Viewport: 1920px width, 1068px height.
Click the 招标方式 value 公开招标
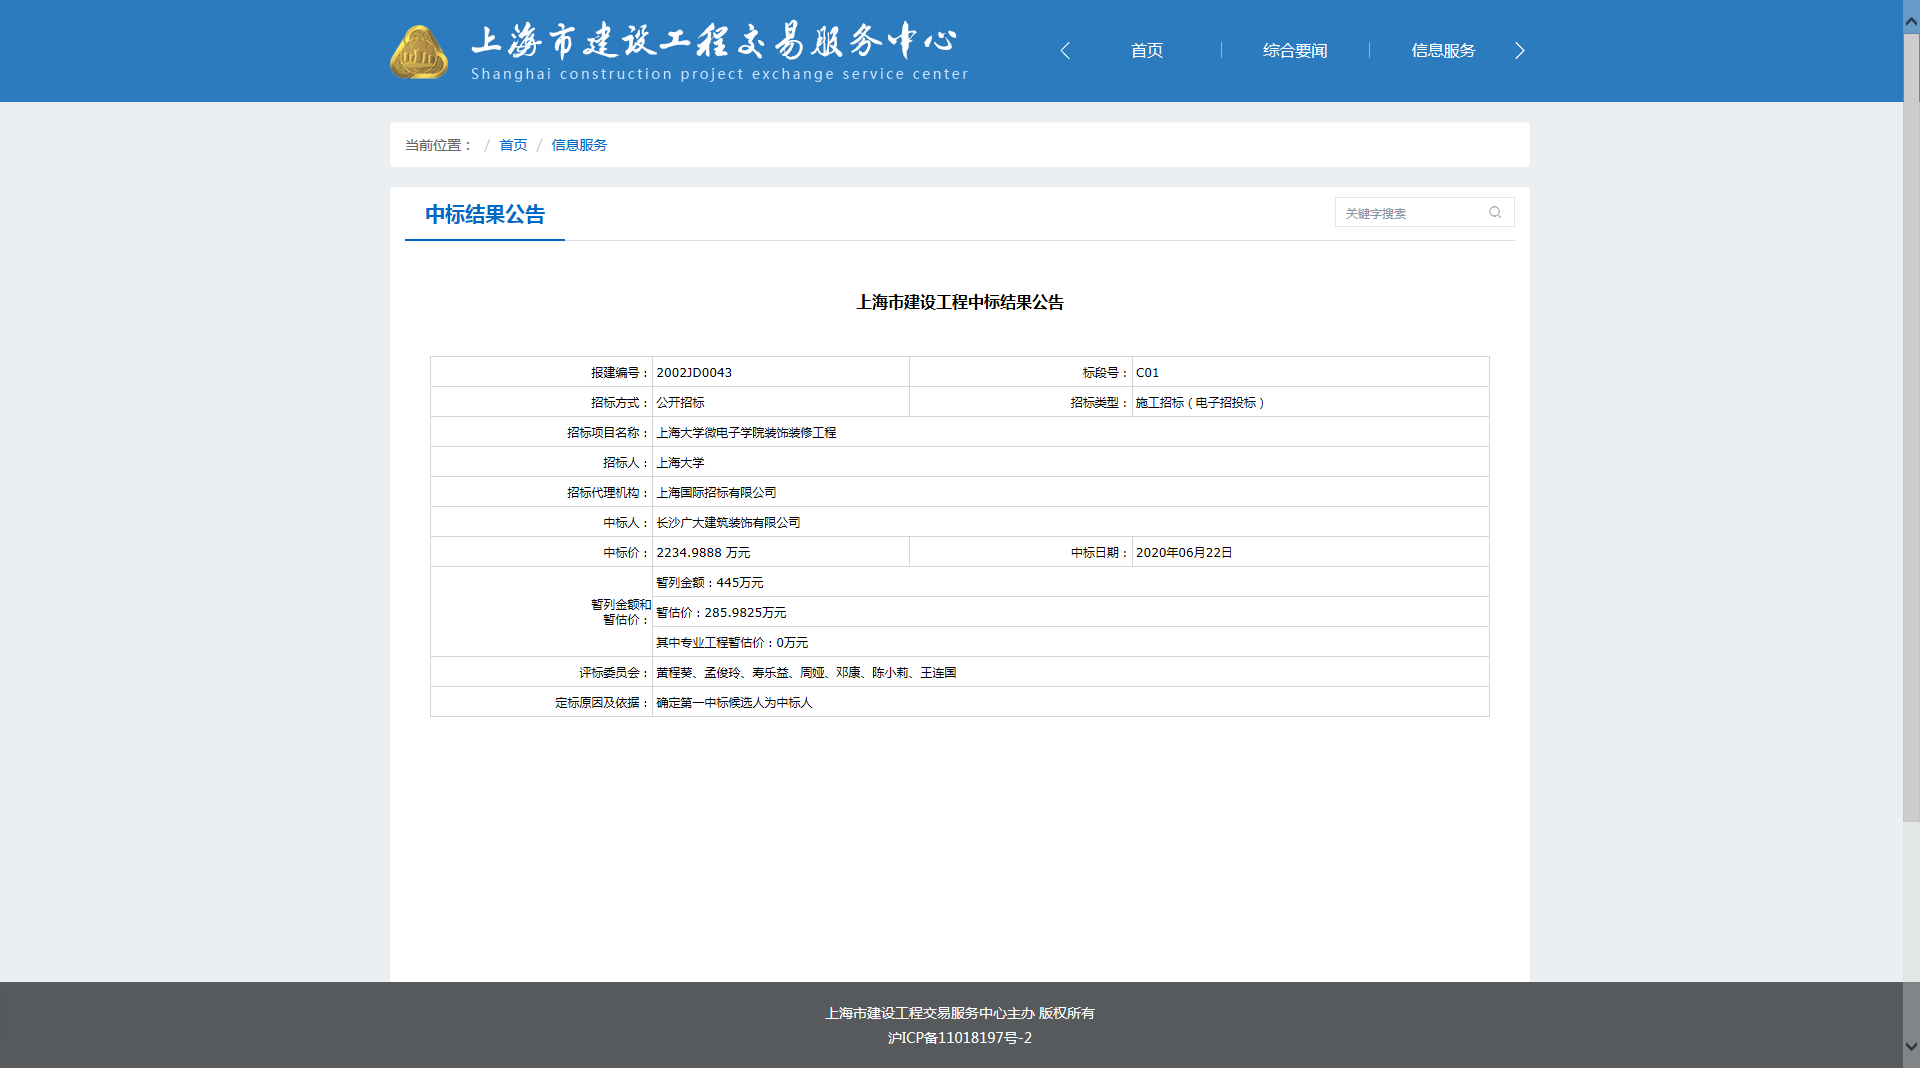click(680, 402)
